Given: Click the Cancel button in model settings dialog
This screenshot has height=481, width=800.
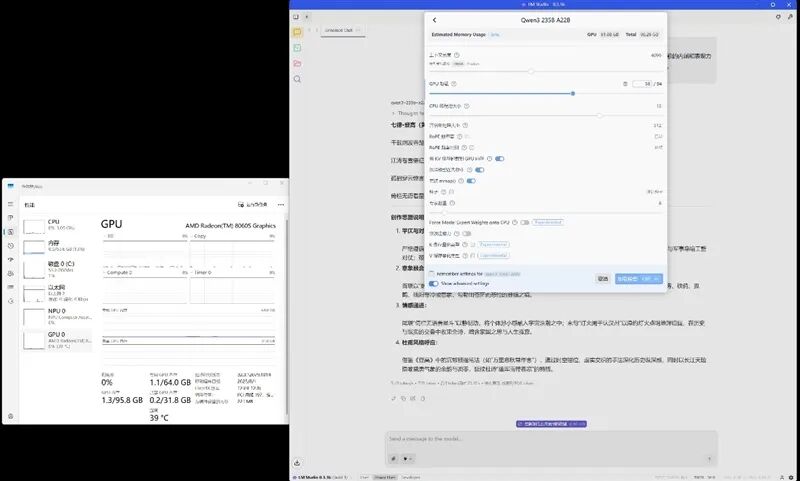Looking at the screenshot, I should click(603, 279).
